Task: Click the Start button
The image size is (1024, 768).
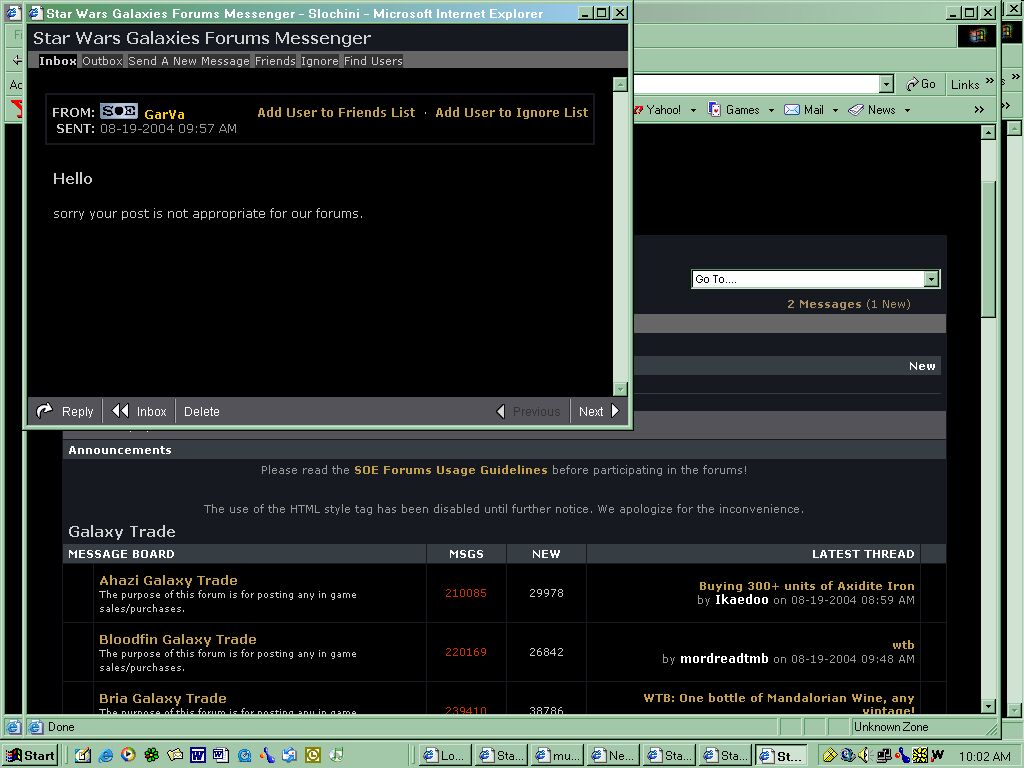Action: click(30, 756)
